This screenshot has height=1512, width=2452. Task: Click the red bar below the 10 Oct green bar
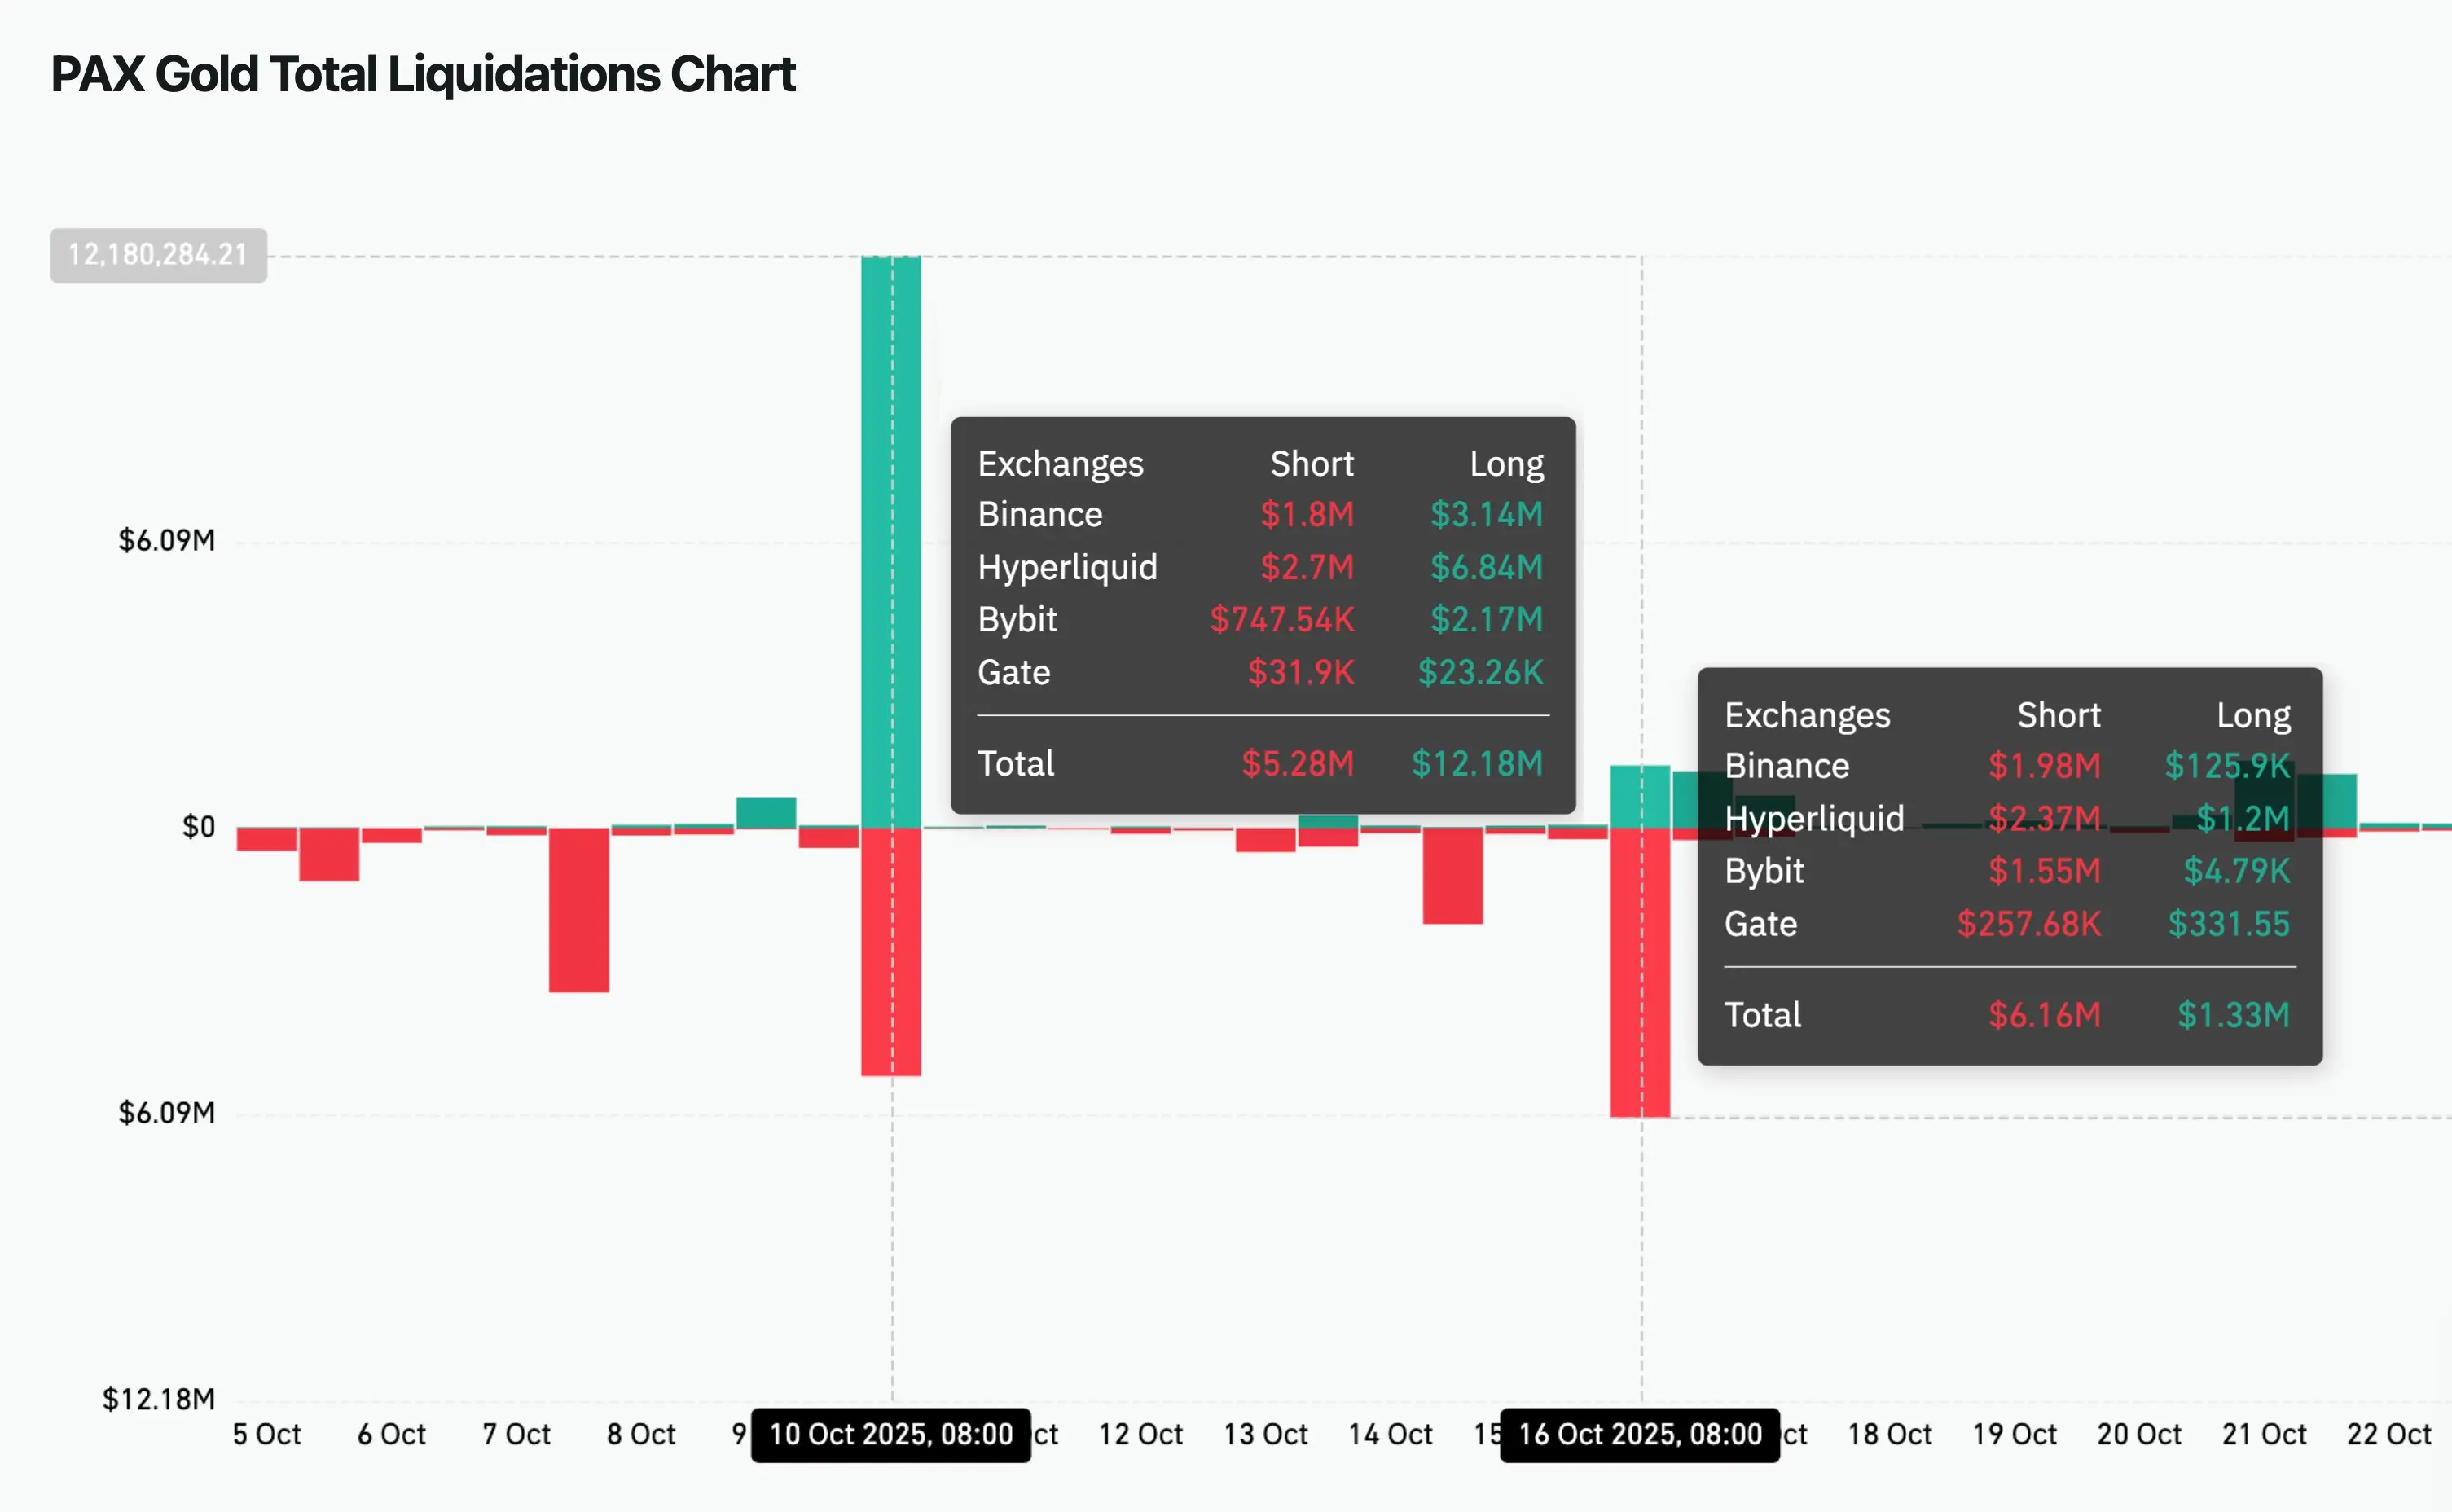click(x=890, y=950)
